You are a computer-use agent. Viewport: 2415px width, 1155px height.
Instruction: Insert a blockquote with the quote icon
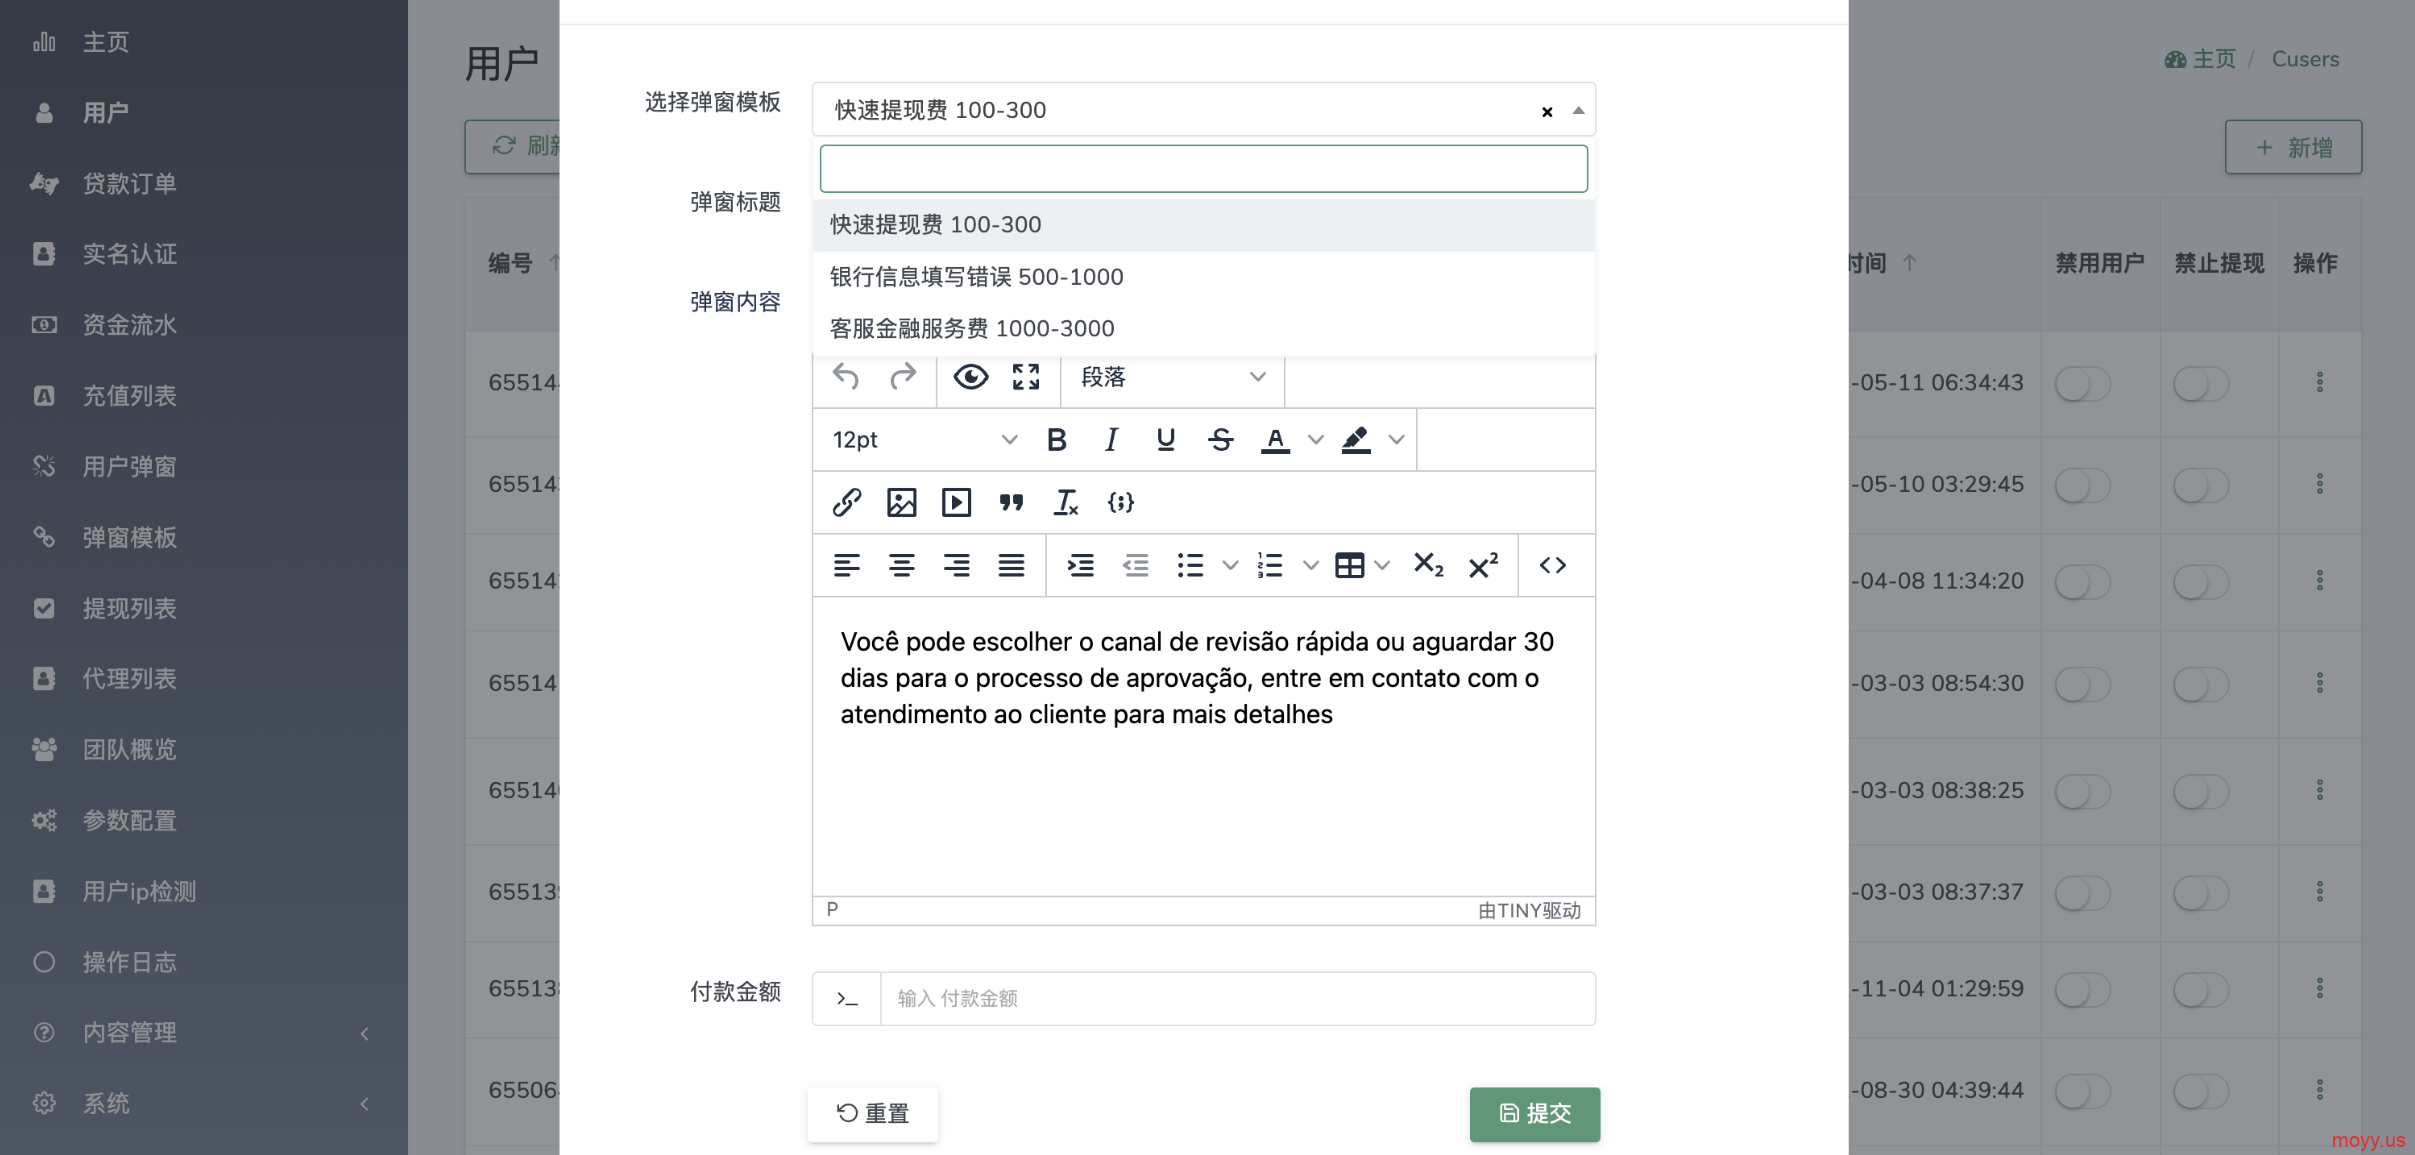(x=1011, y=502)
